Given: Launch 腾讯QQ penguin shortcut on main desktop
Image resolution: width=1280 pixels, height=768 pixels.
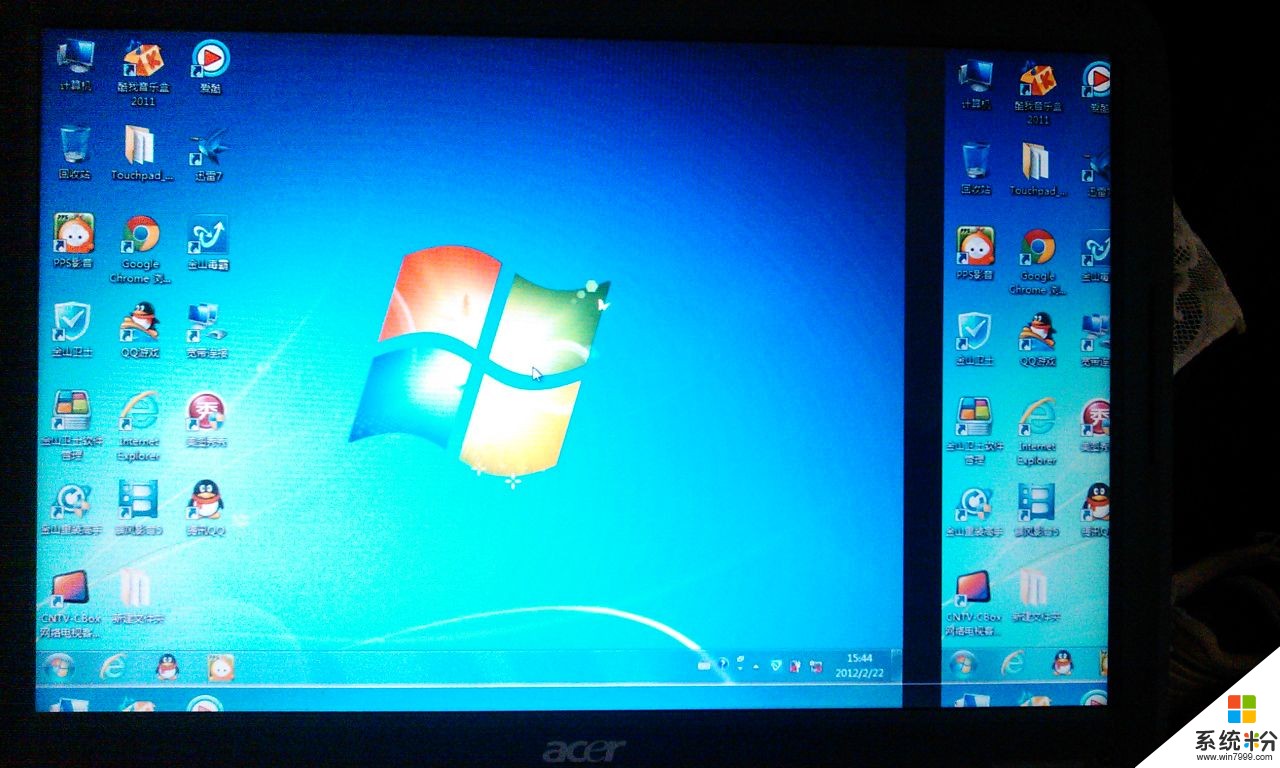Looking at the screenshot, I should coord(206,509).
